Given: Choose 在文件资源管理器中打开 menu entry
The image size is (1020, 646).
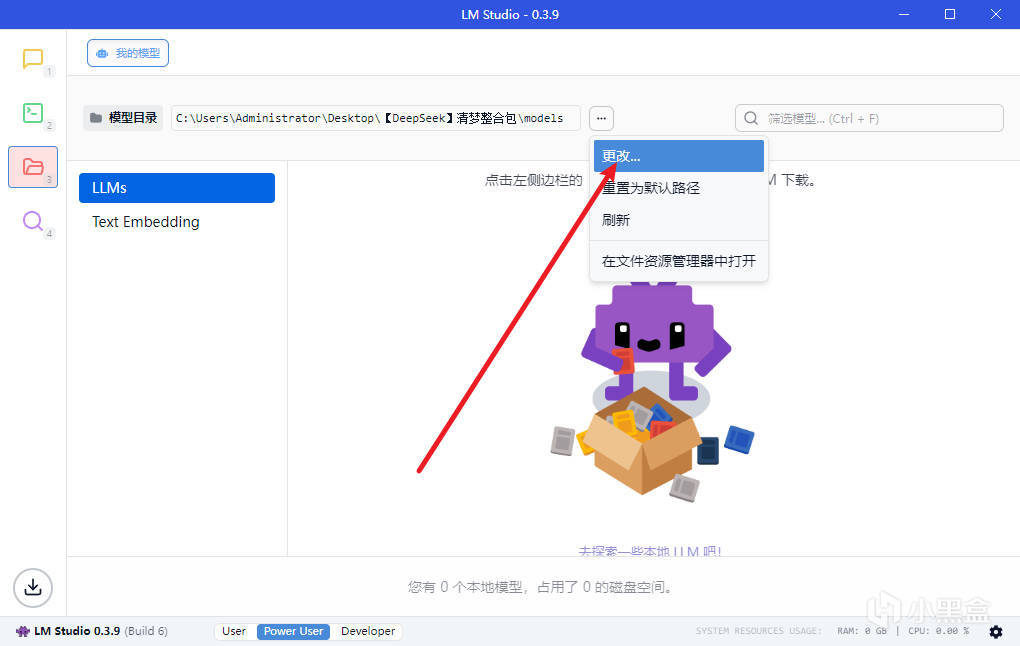Looking at the screenshot, I should [x=678, y=261].
